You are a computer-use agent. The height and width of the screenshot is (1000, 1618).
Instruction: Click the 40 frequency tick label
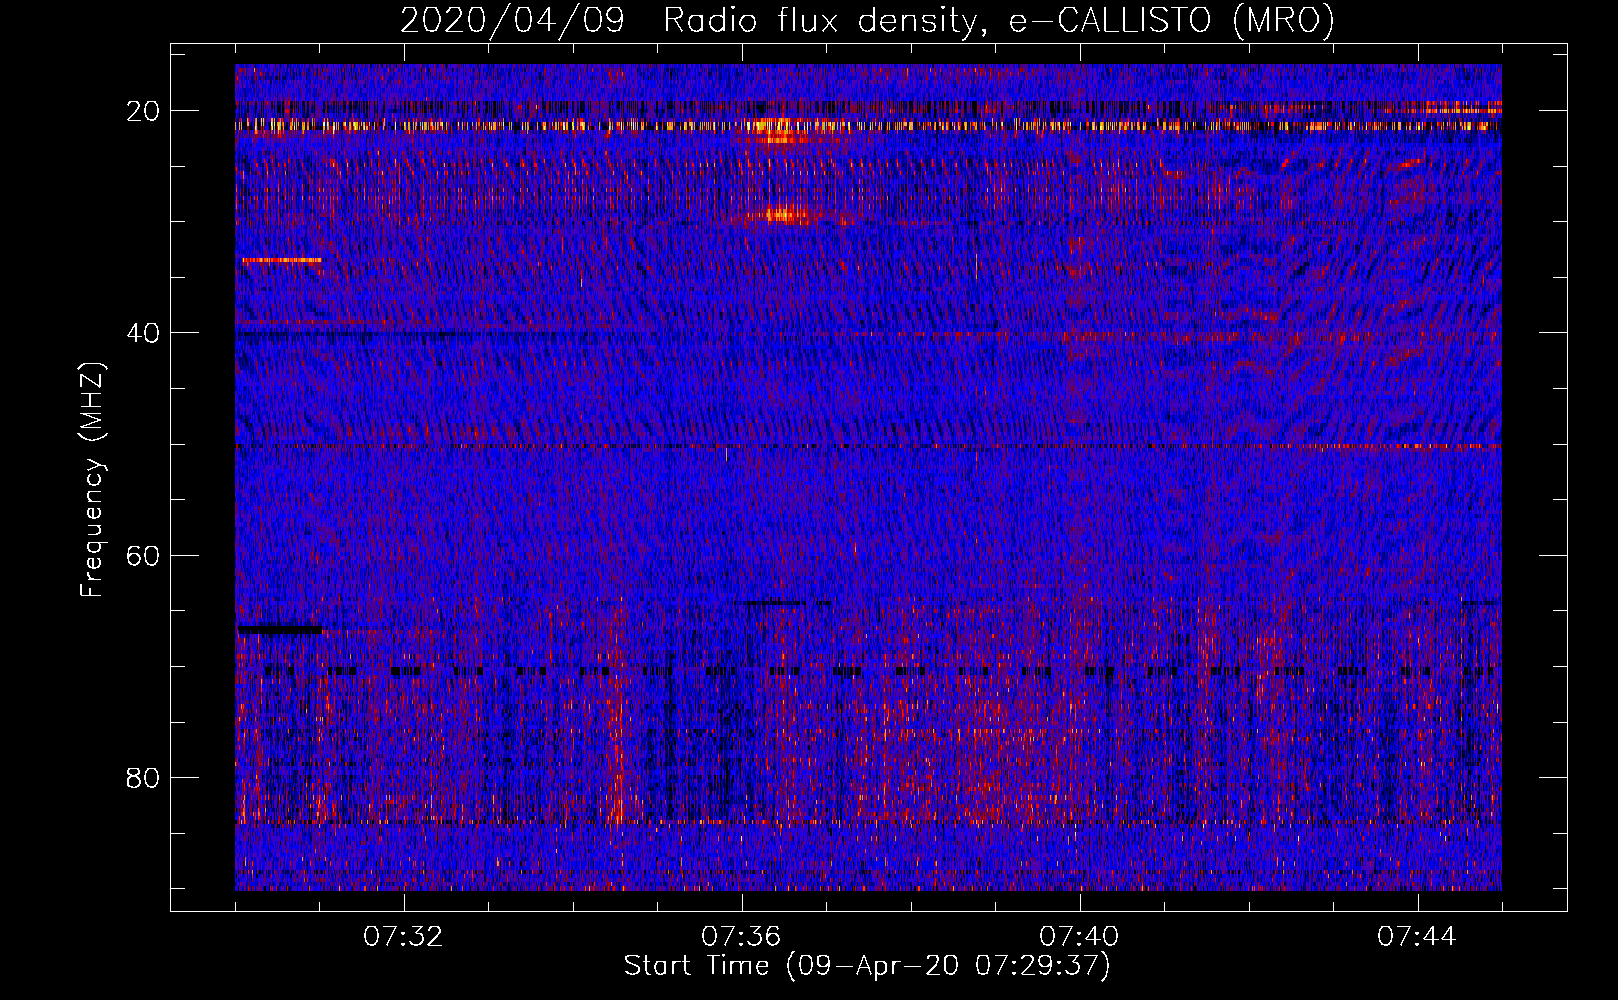143,333
